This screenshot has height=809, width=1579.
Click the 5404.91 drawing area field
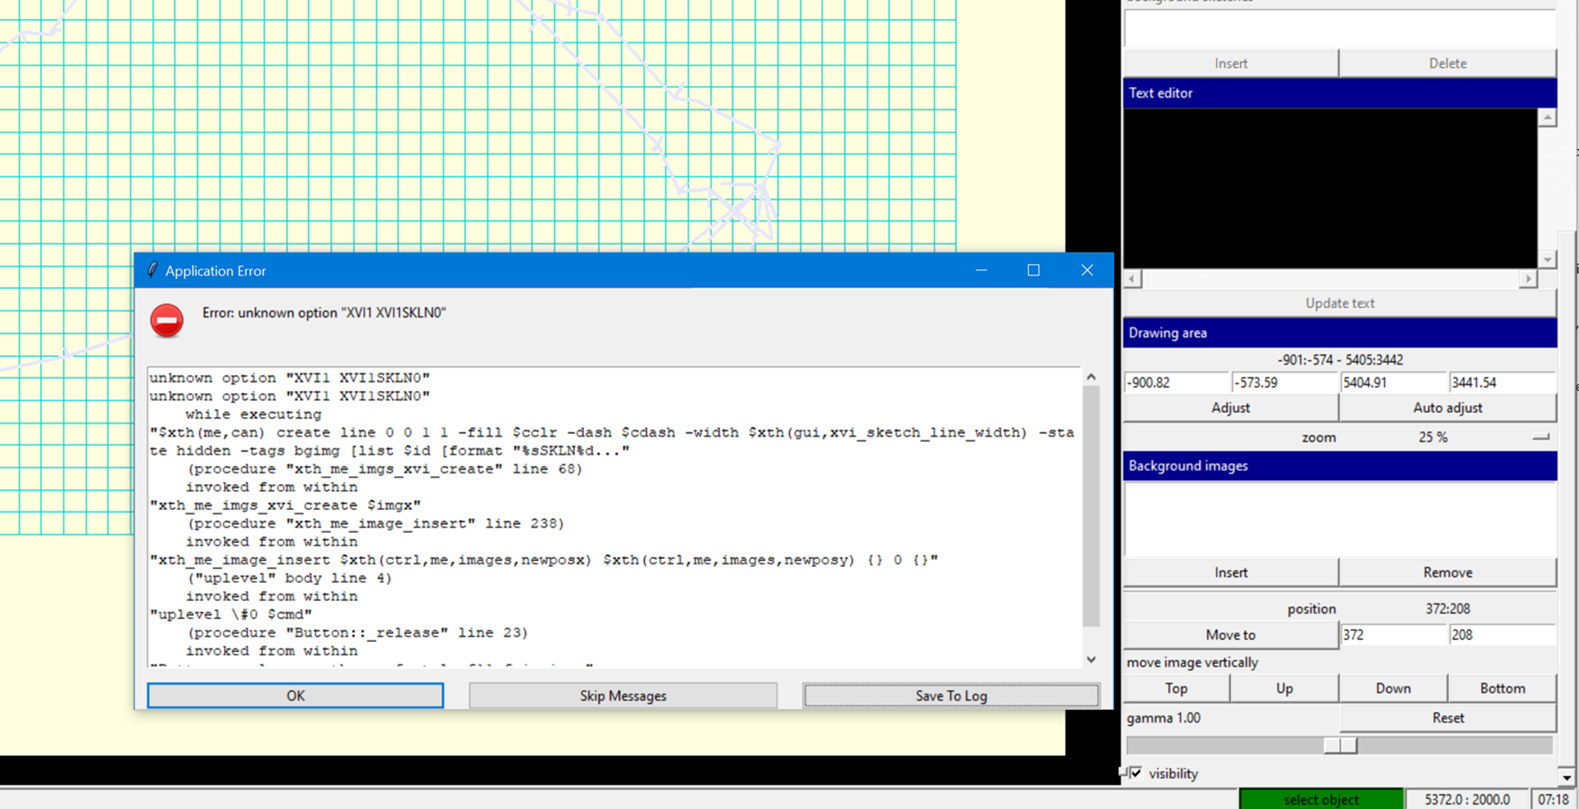(x=1394, y=382)
